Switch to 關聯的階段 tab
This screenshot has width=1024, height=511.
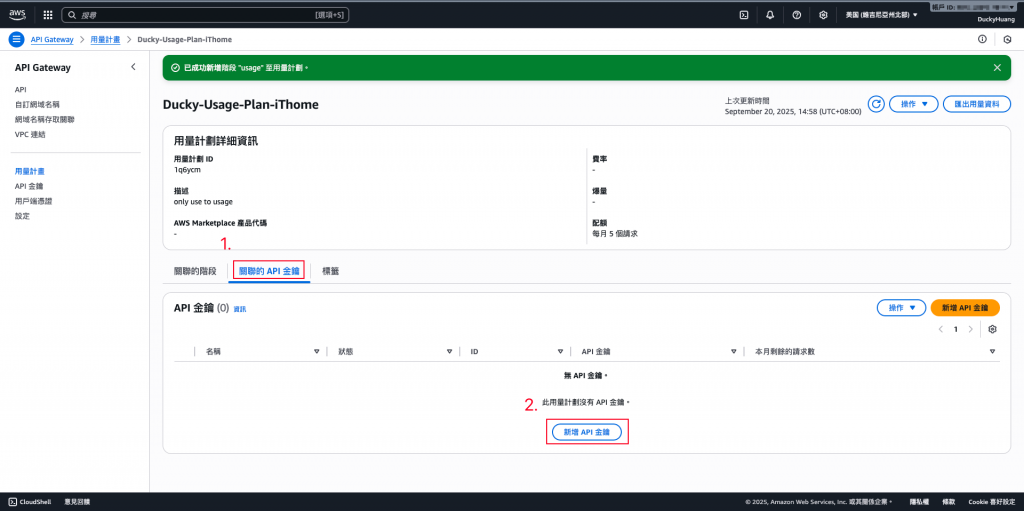point(195,271)
